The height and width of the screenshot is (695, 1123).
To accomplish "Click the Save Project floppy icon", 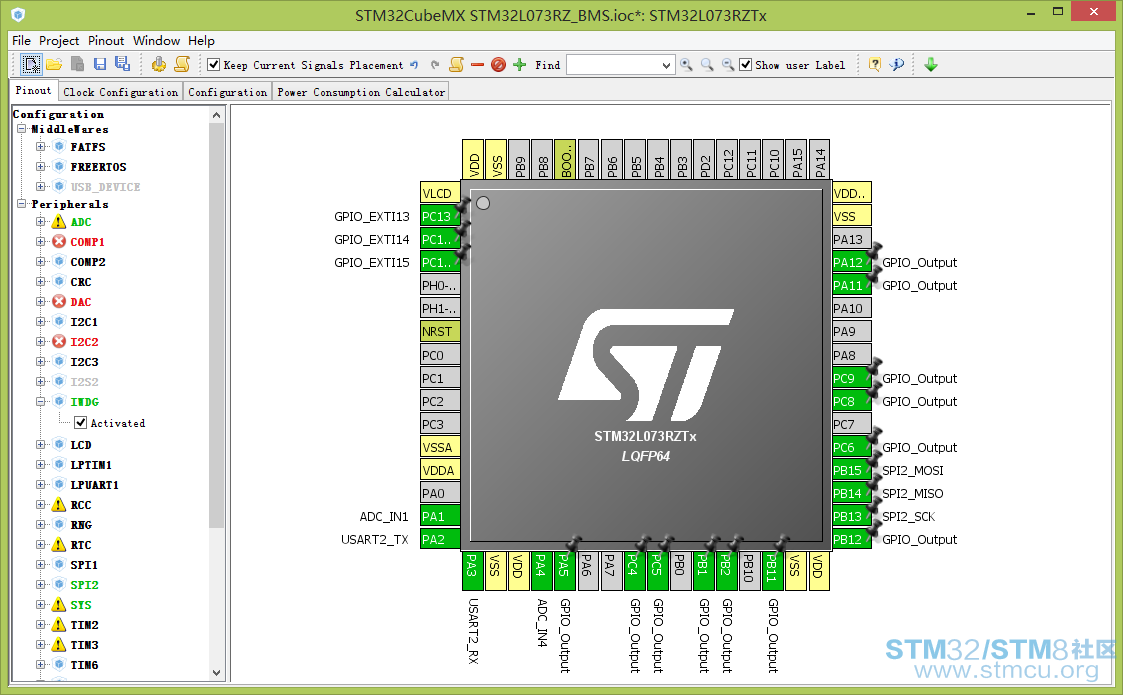I will [100, 64].
